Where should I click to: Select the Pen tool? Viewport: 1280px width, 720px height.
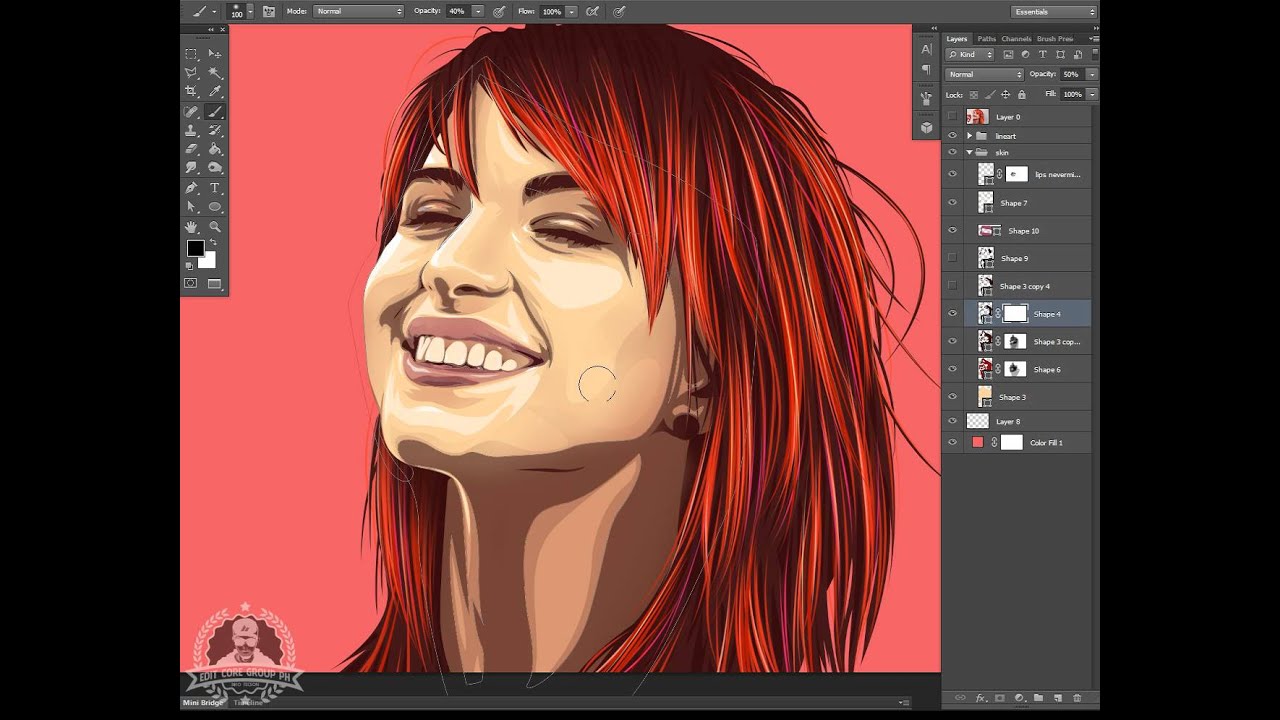pyautogui.click(x=191, y=188)
